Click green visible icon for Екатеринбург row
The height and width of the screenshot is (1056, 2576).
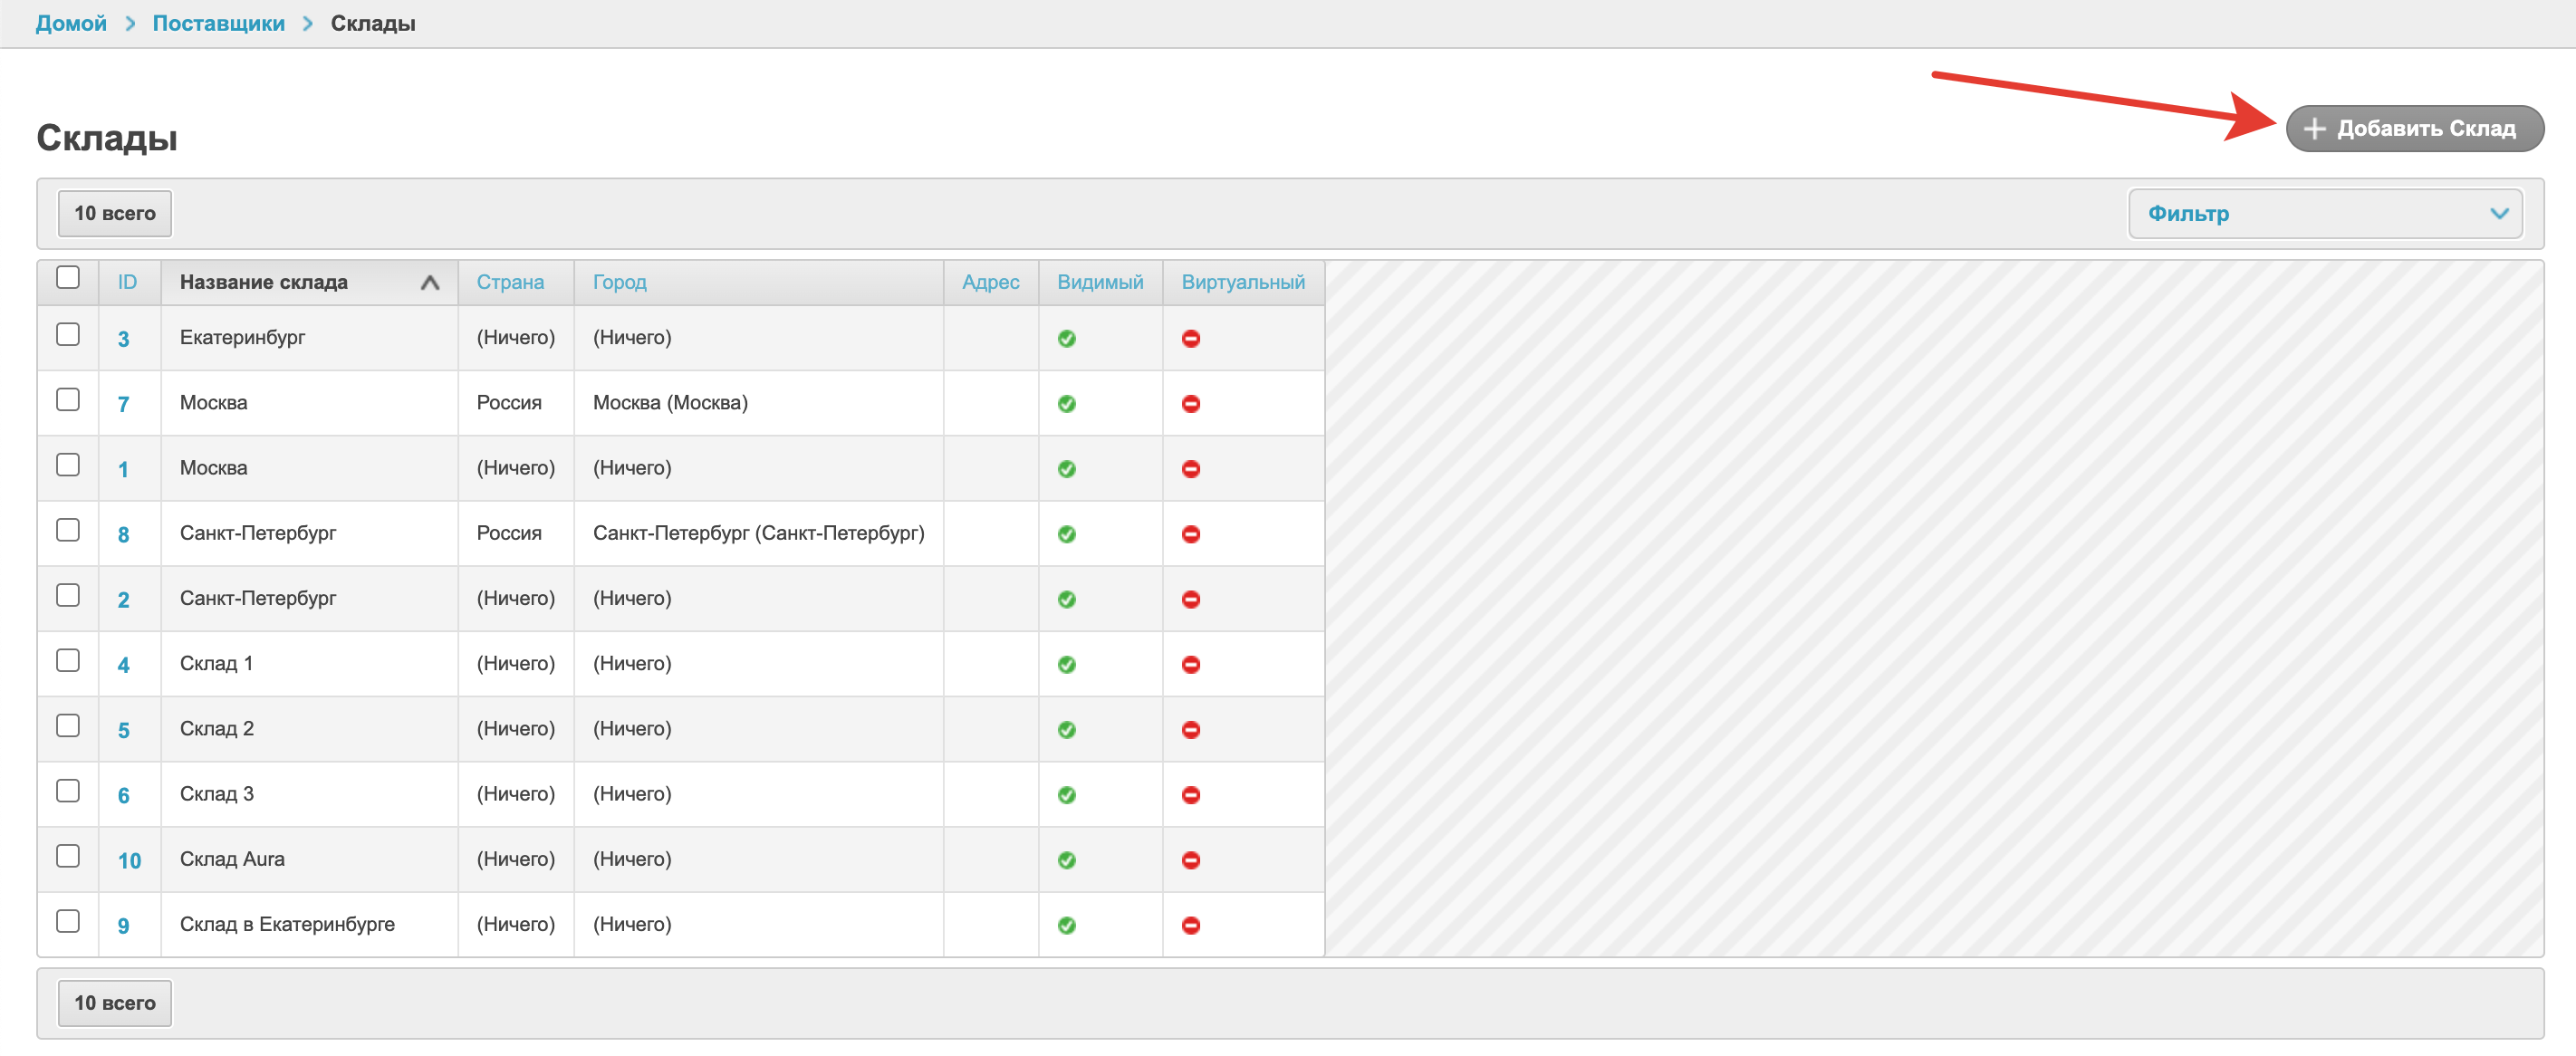click(1066, 339)
